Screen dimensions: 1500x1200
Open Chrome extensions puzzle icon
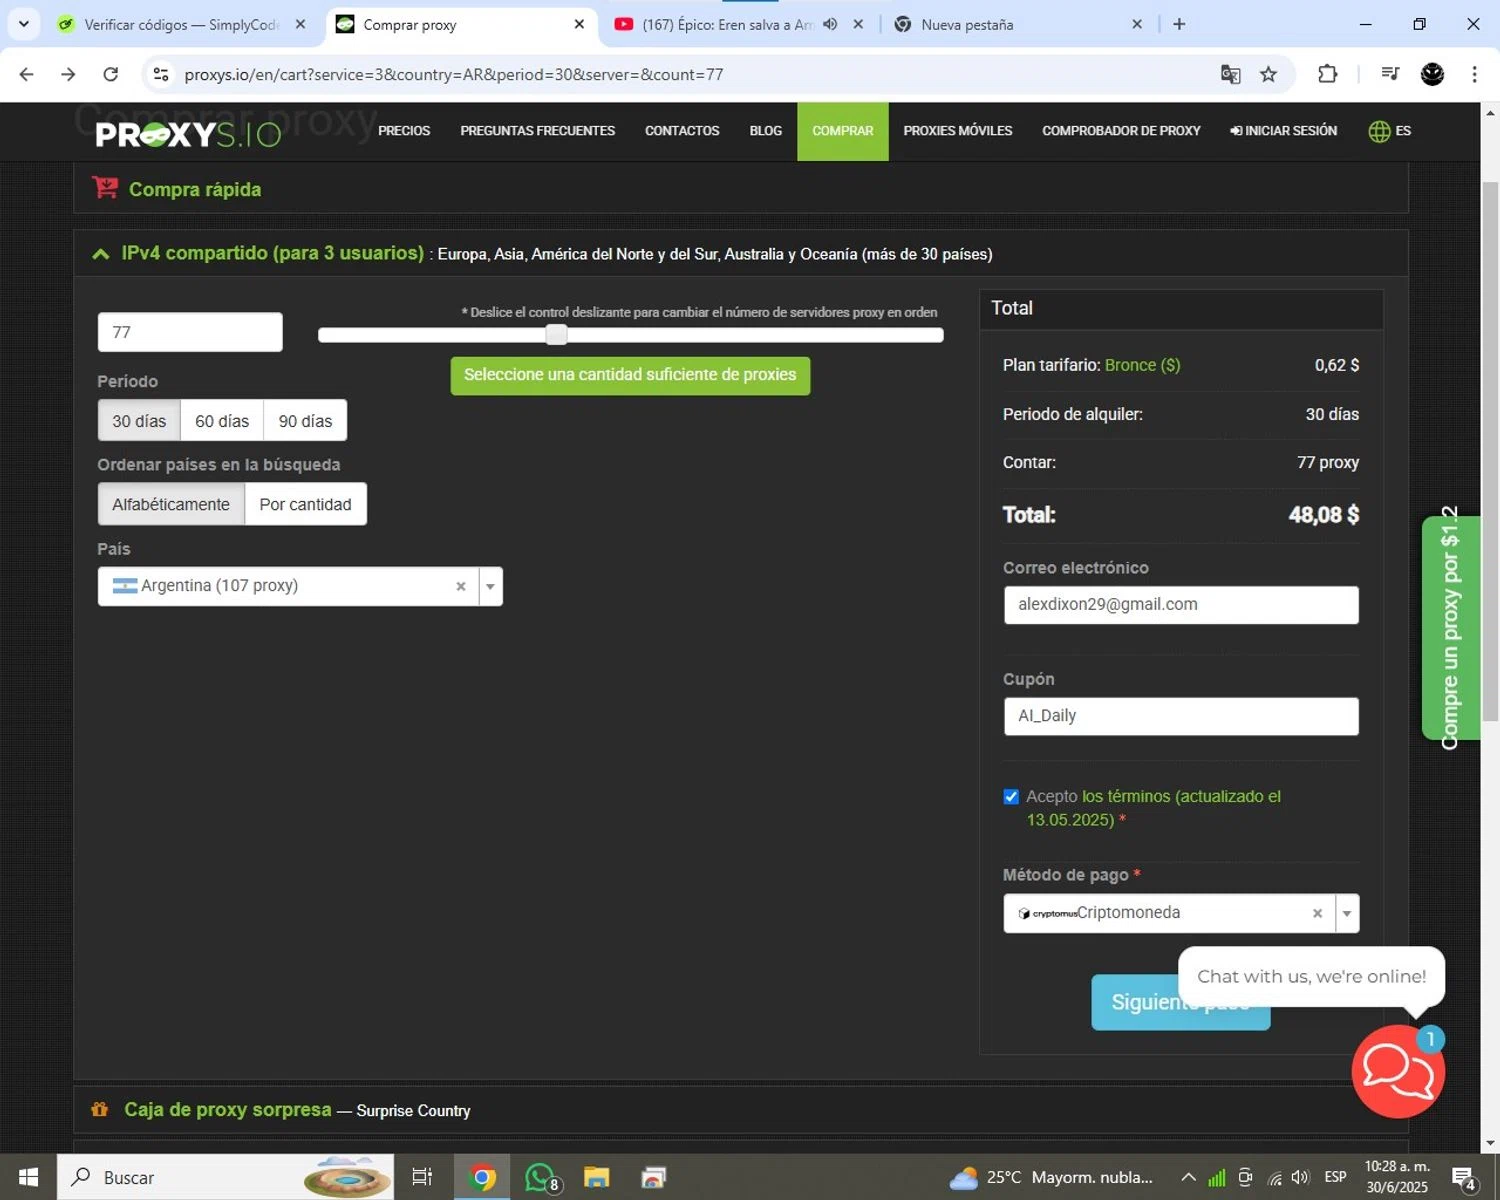(x=1327, y=74)
